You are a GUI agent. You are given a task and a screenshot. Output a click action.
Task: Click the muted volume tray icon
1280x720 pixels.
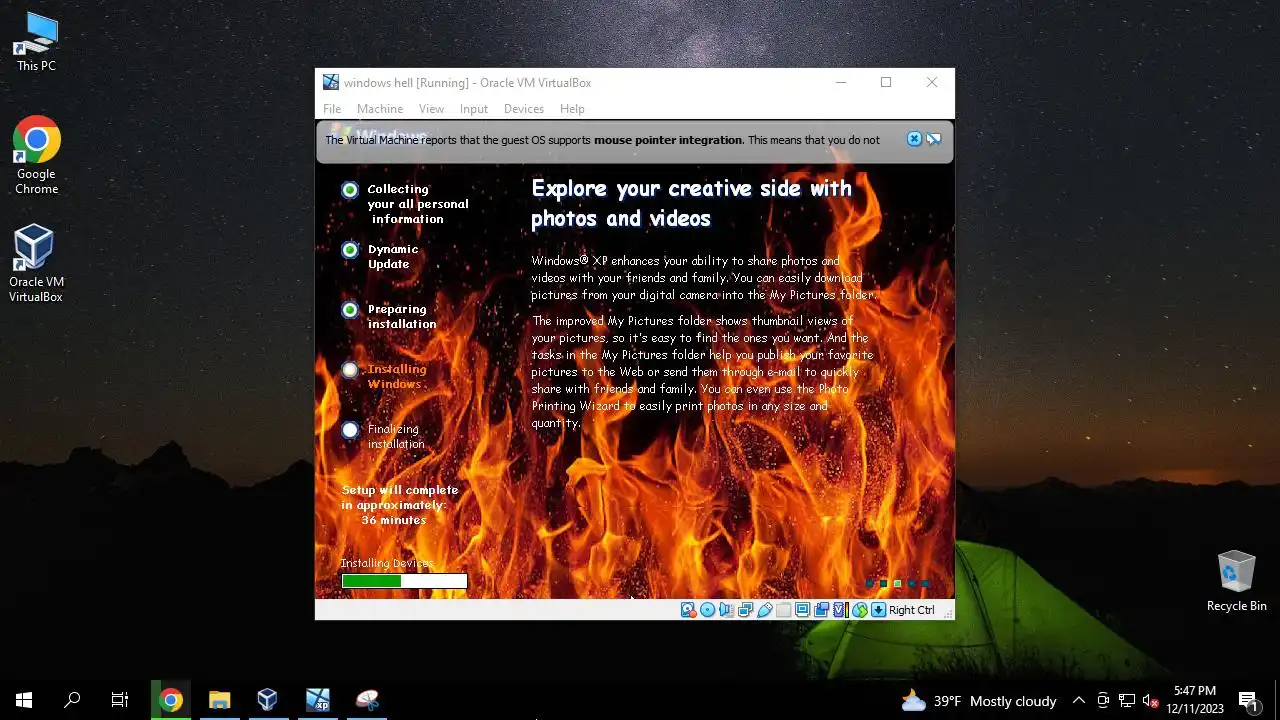1150,701
